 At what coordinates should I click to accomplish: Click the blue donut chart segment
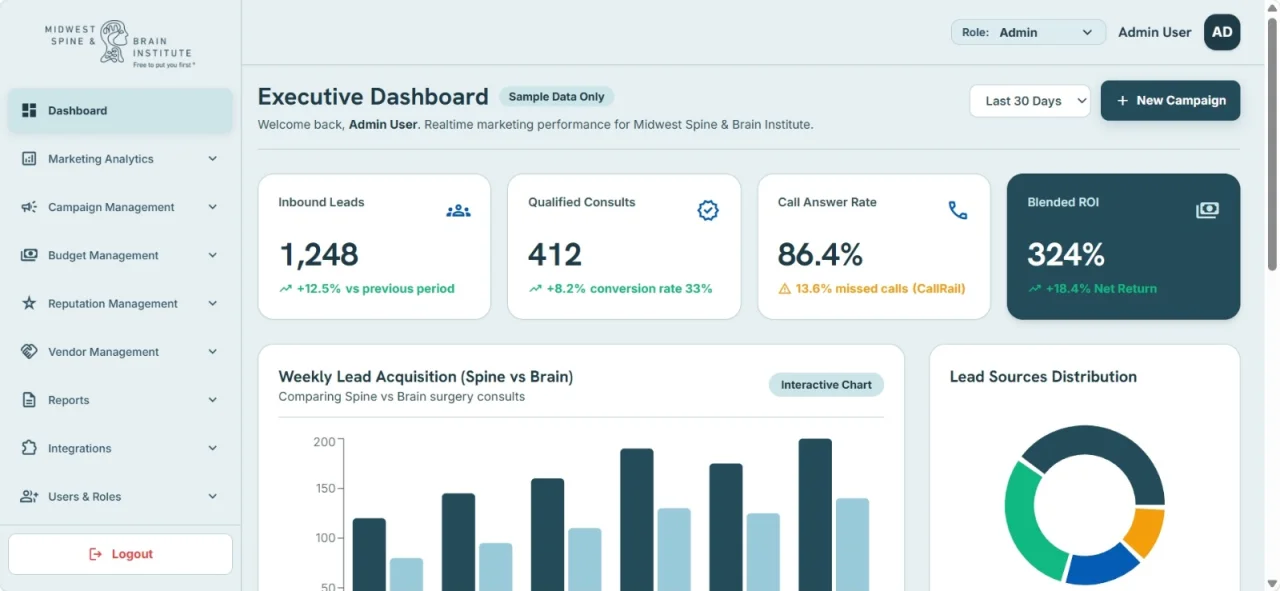pyautogui.click(x=1102, y=567)
